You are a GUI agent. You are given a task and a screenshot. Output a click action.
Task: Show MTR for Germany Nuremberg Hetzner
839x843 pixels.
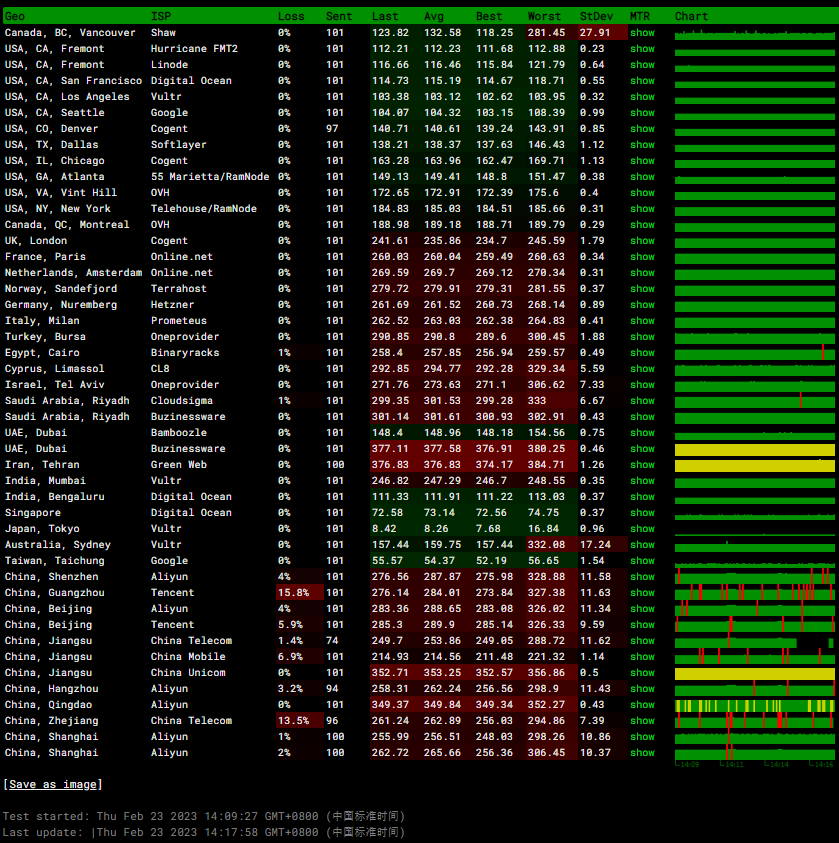tap(642, 305)
